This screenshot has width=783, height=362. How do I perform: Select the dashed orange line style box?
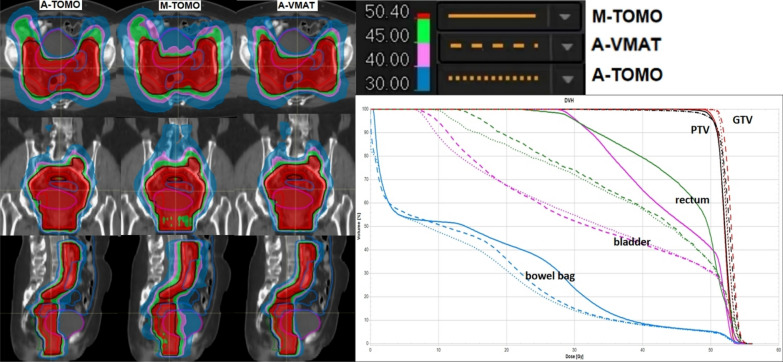(x=492, y=47)
